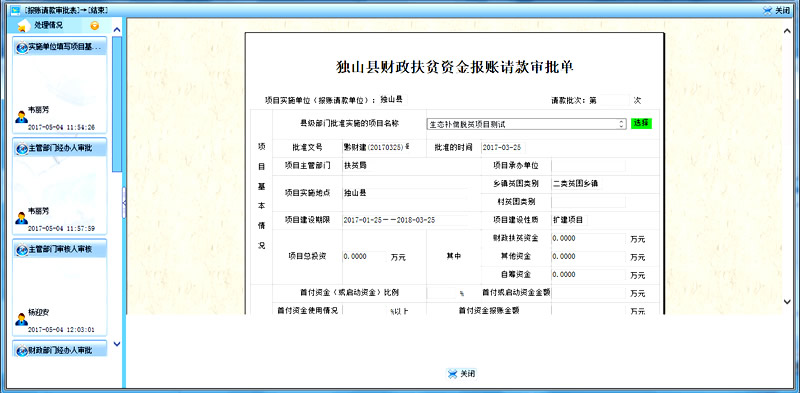This screenshot has width=800, height=393.
Task: Click the 首付资金比例 percent field
Action: [441, 293]
